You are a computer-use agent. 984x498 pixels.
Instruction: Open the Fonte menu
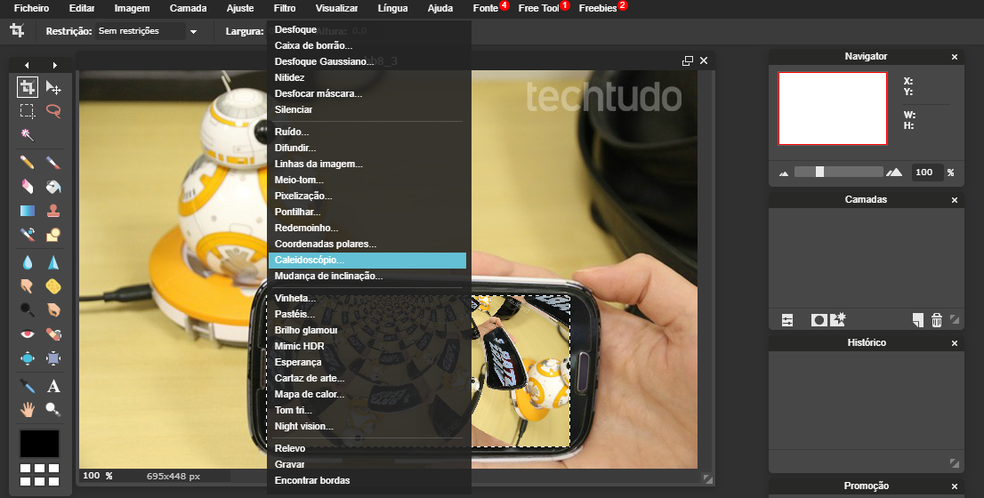coord(486,8)
